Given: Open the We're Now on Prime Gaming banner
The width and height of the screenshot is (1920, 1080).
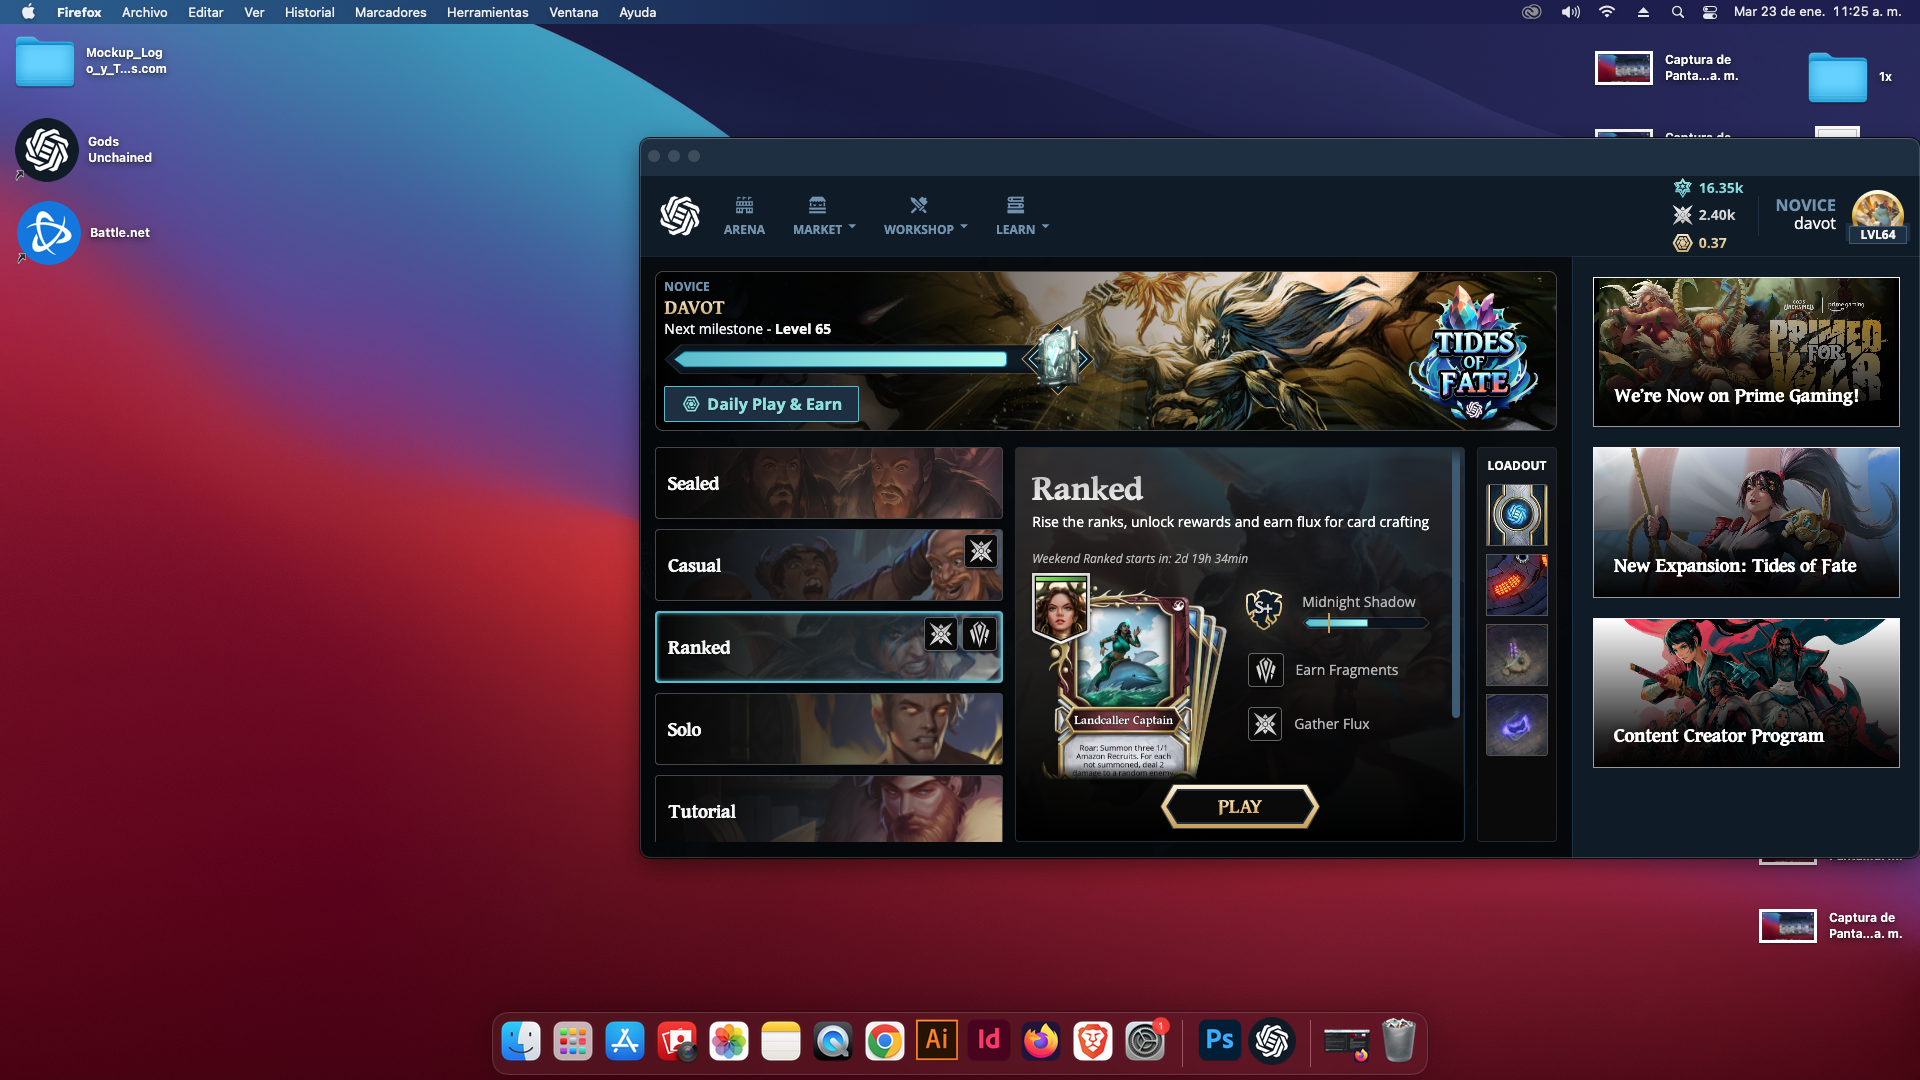Looking at the screenshot, I should click(1745, 352).
